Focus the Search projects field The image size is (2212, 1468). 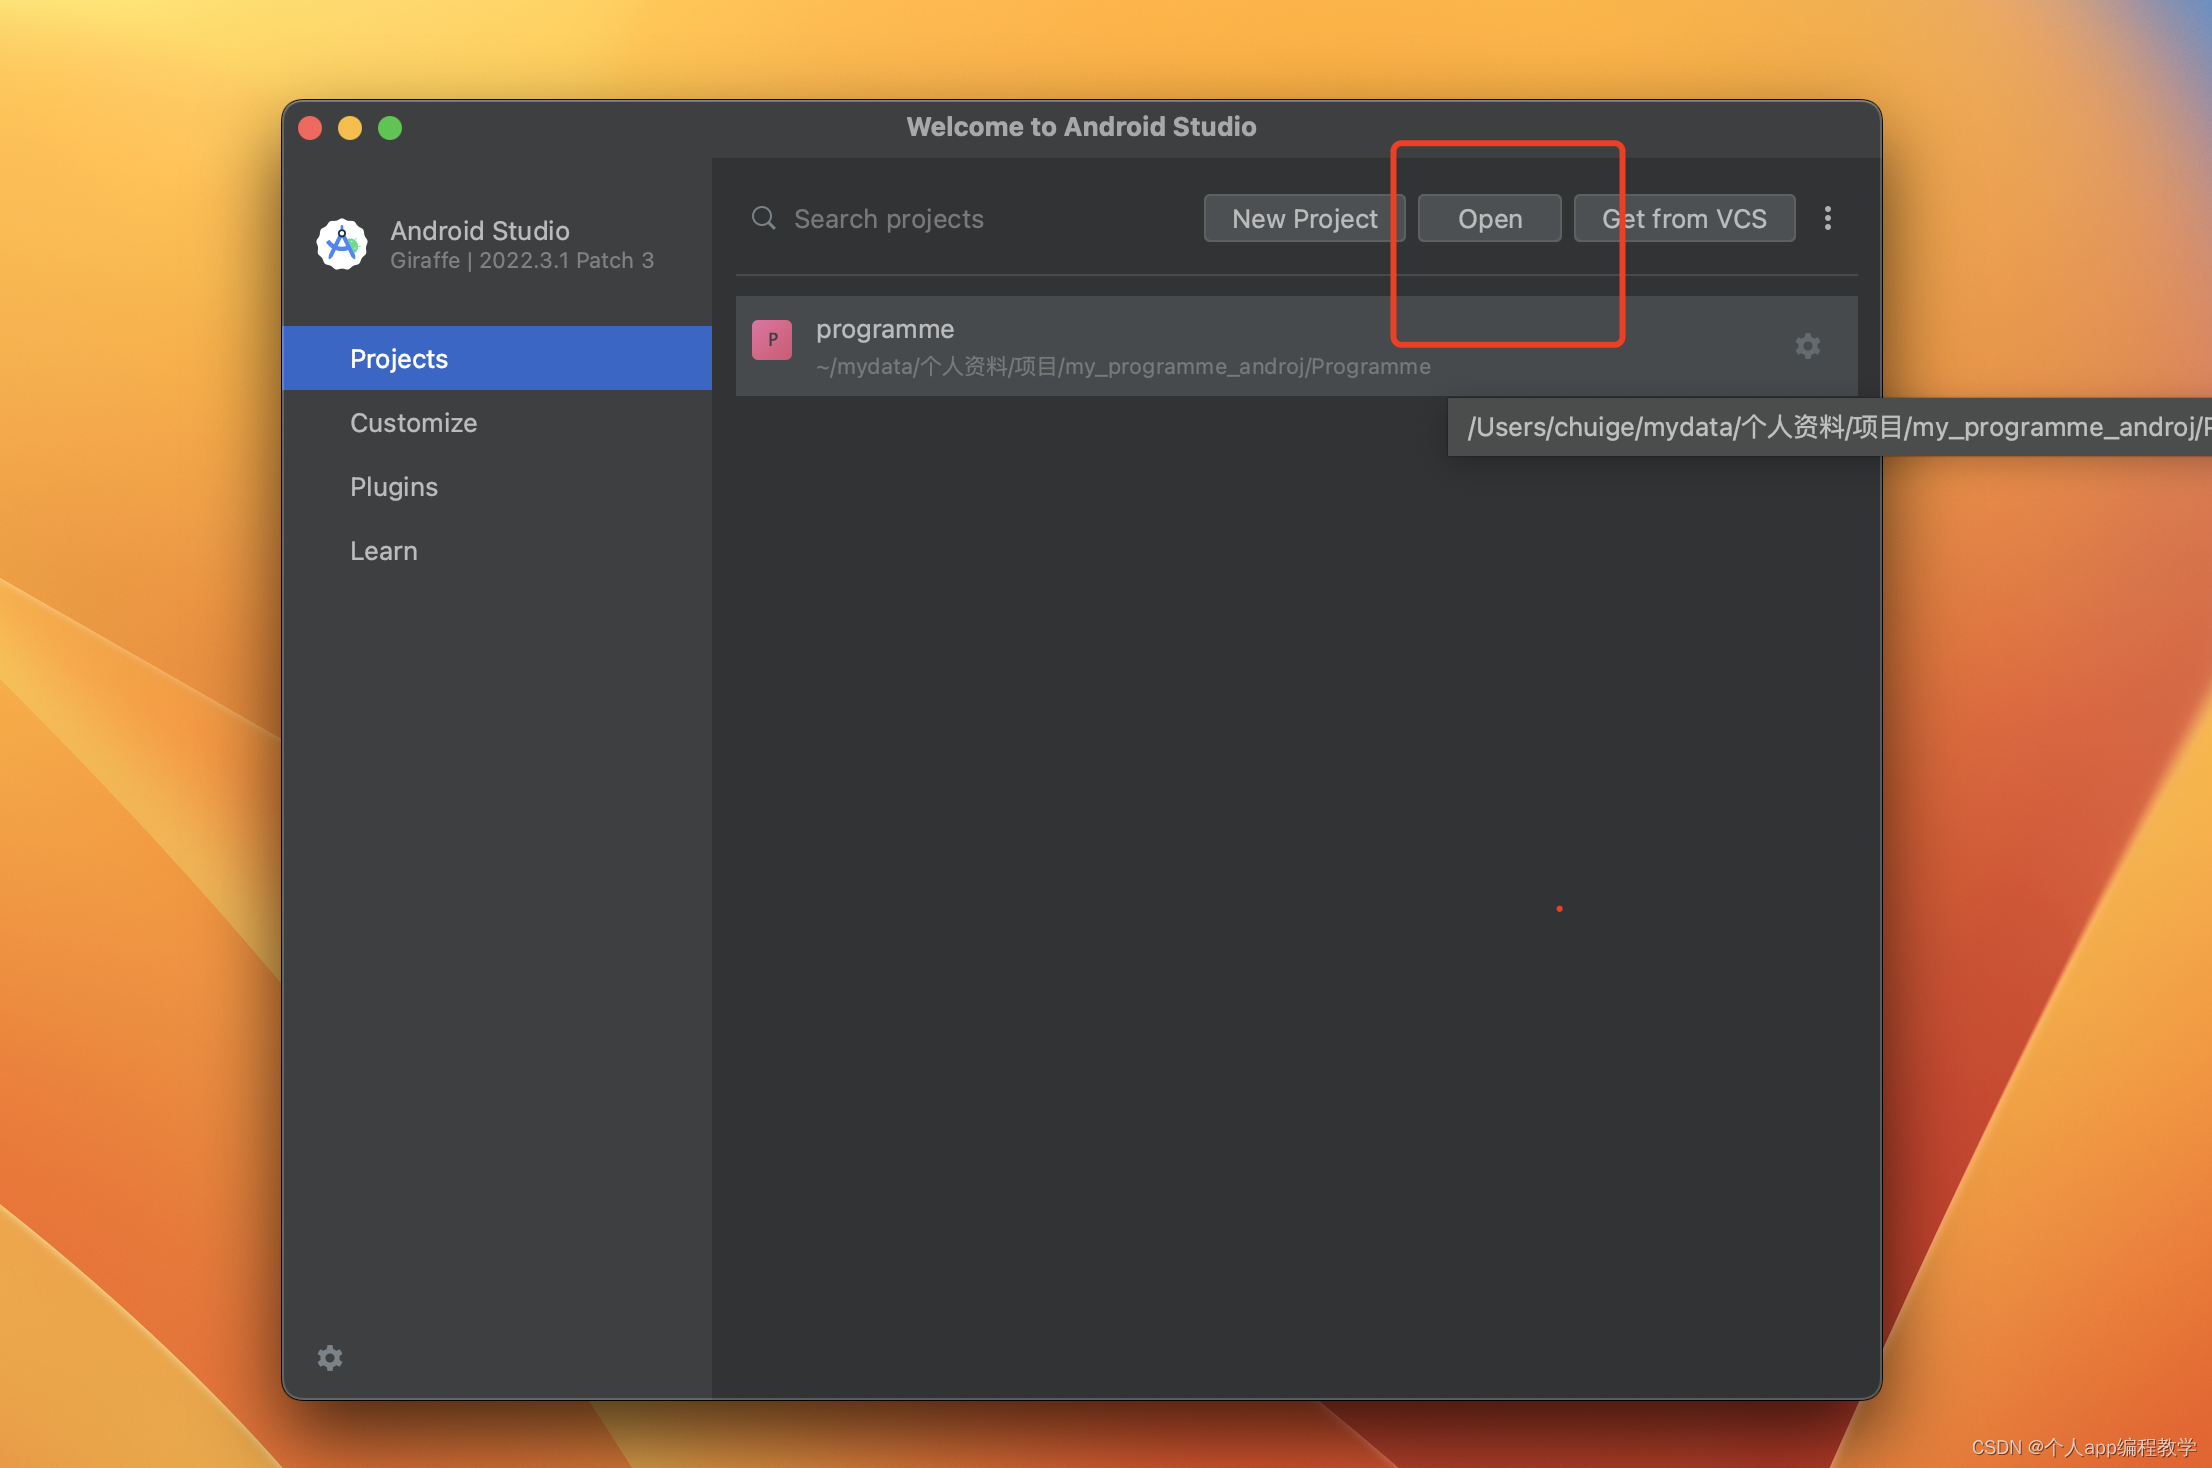(970, 218)
